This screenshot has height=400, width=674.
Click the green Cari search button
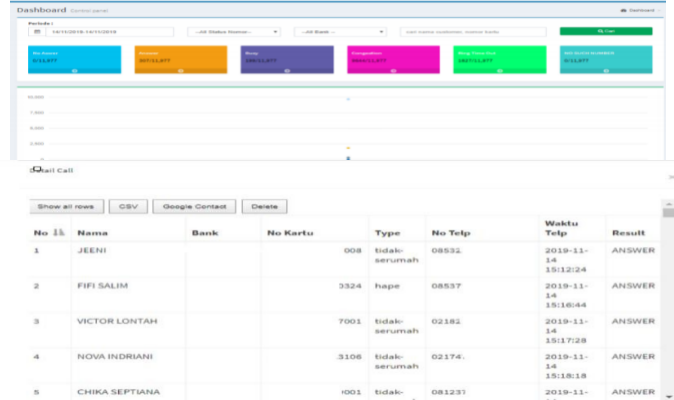(x=606, y=31)
